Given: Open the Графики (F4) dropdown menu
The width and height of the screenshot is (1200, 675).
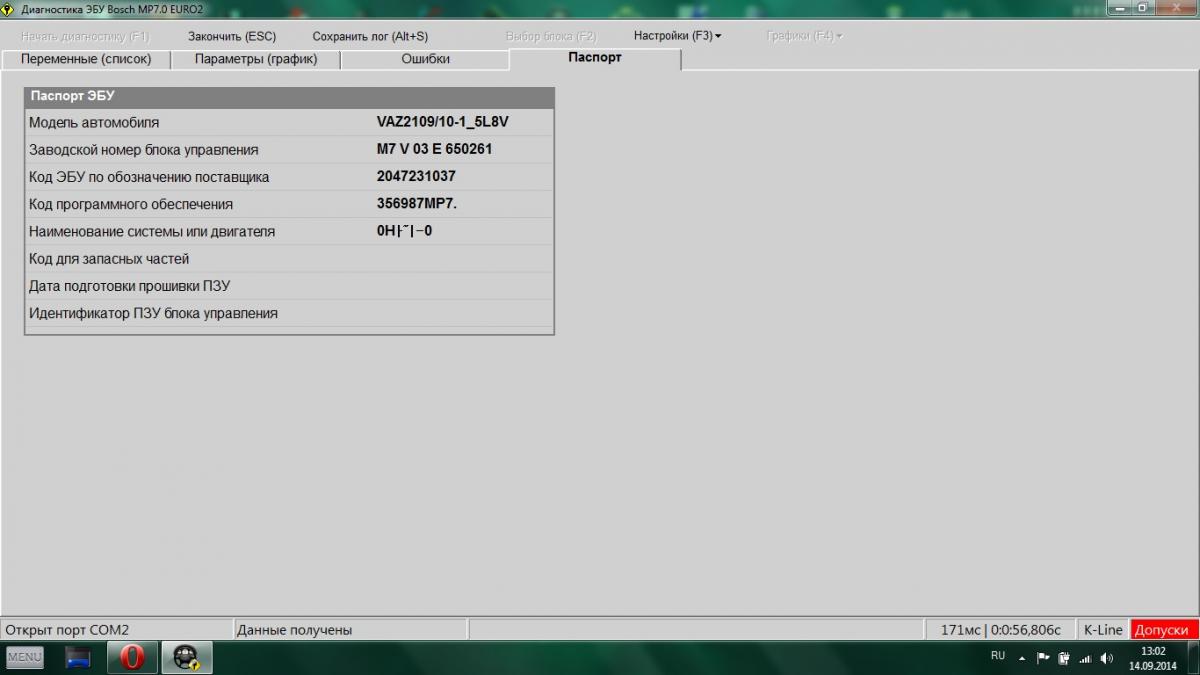Looking at the screenshot, I should point(804,36).
